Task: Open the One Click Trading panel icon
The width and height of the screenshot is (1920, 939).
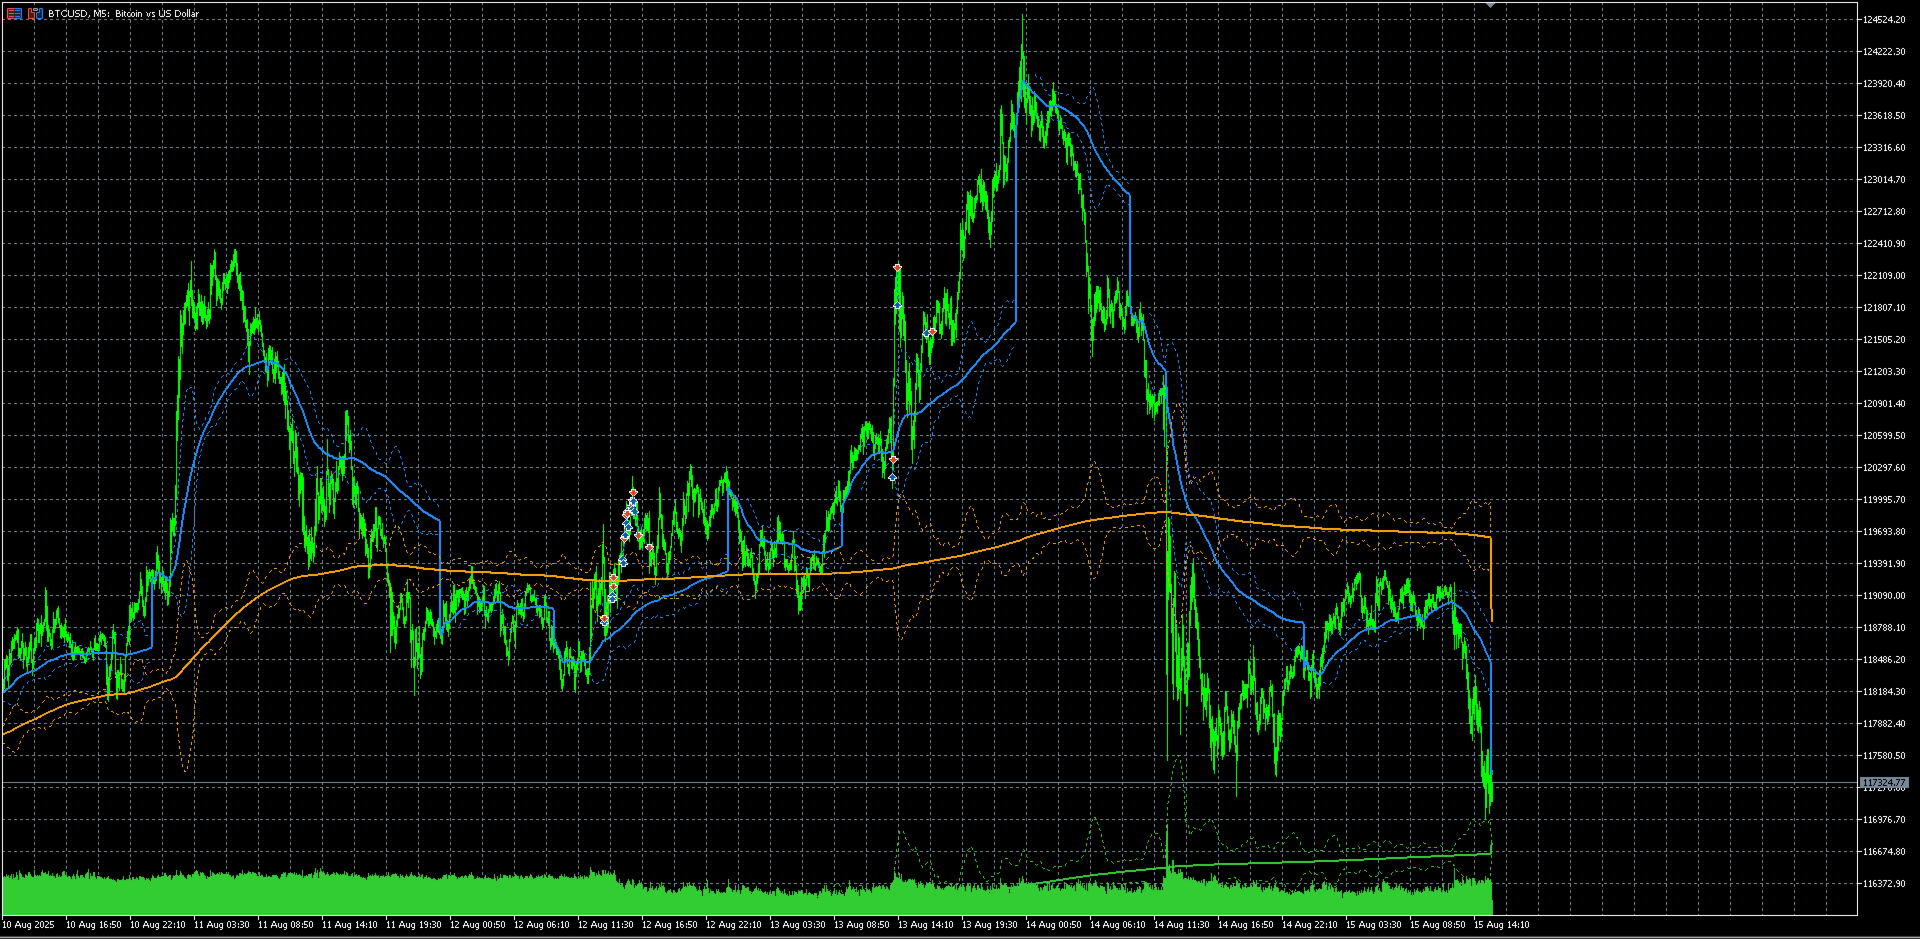Action: click(x=14, y=14)
